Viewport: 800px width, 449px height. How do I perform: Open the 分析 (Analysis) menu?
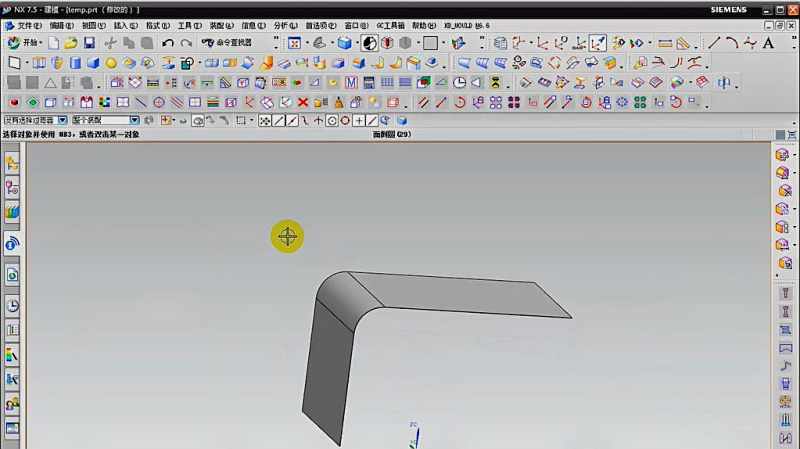(x=285, y=25)
